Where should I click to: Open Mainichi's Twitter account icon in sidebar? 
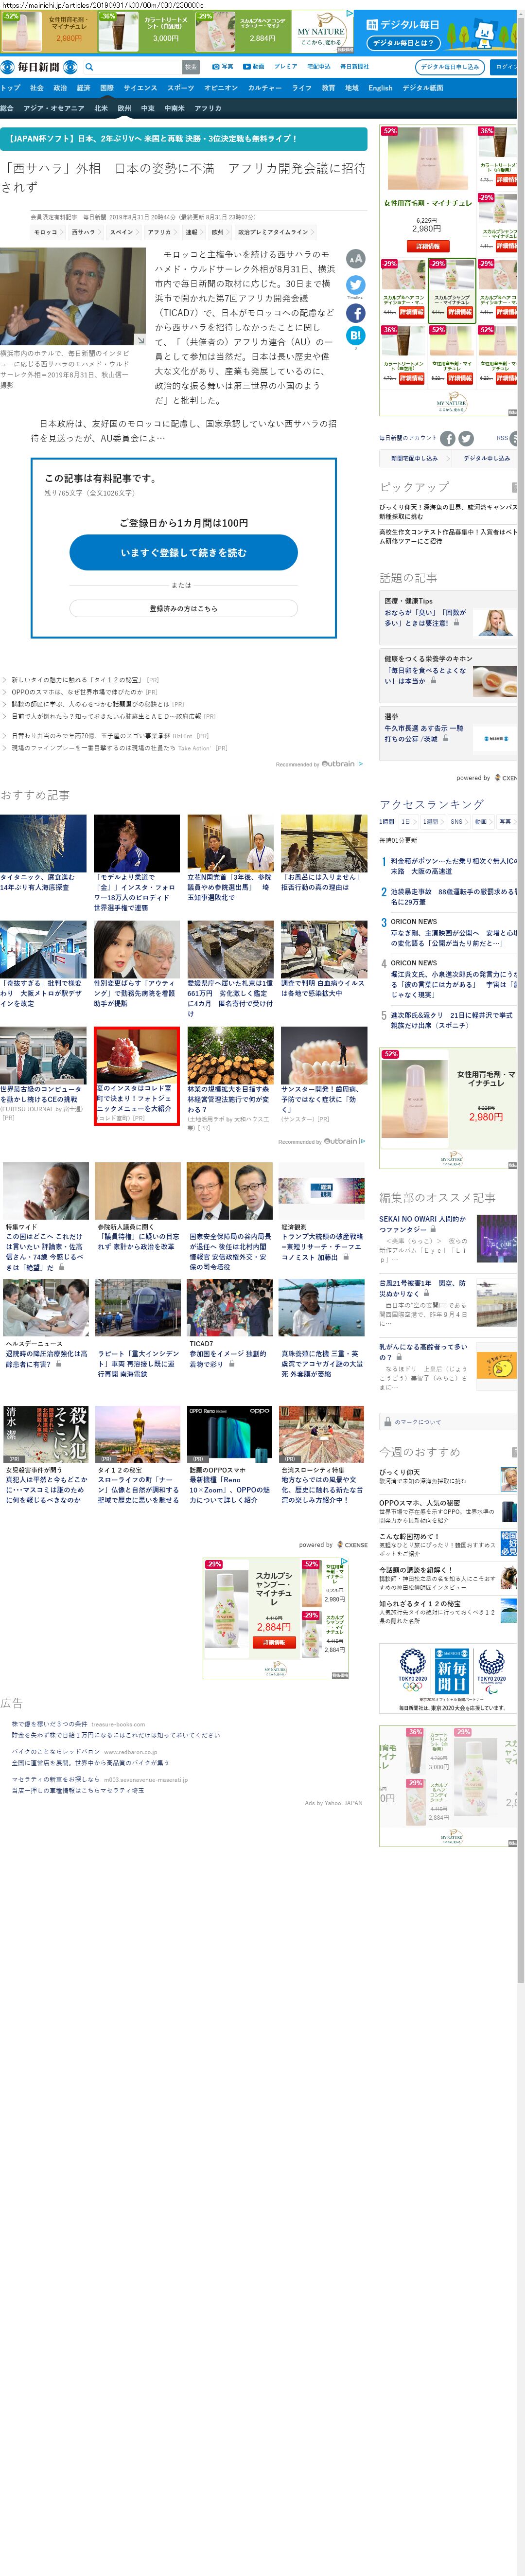[466, 438]
